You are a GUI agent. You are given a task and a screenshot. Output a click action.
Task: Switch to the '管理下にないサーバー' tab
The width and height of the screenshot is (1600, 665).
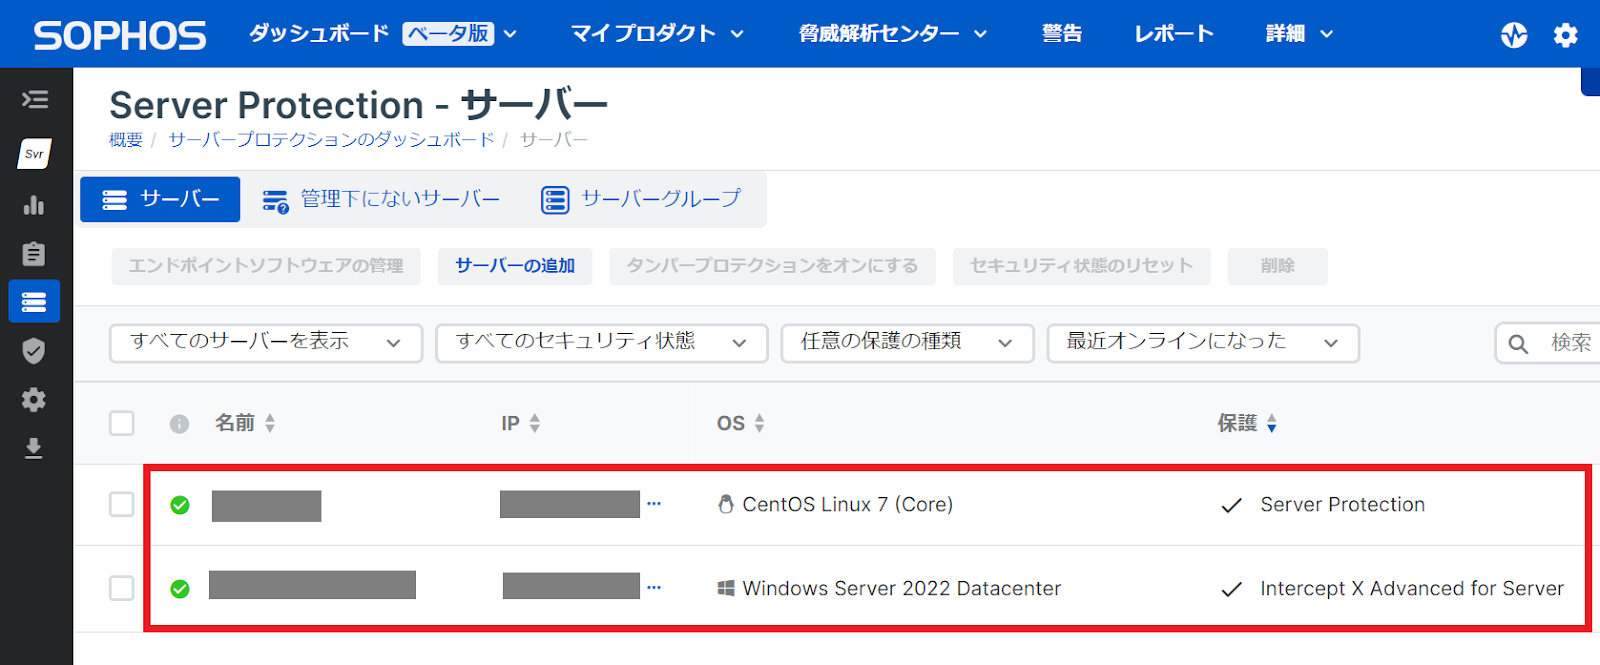click(x=381, y=200)
